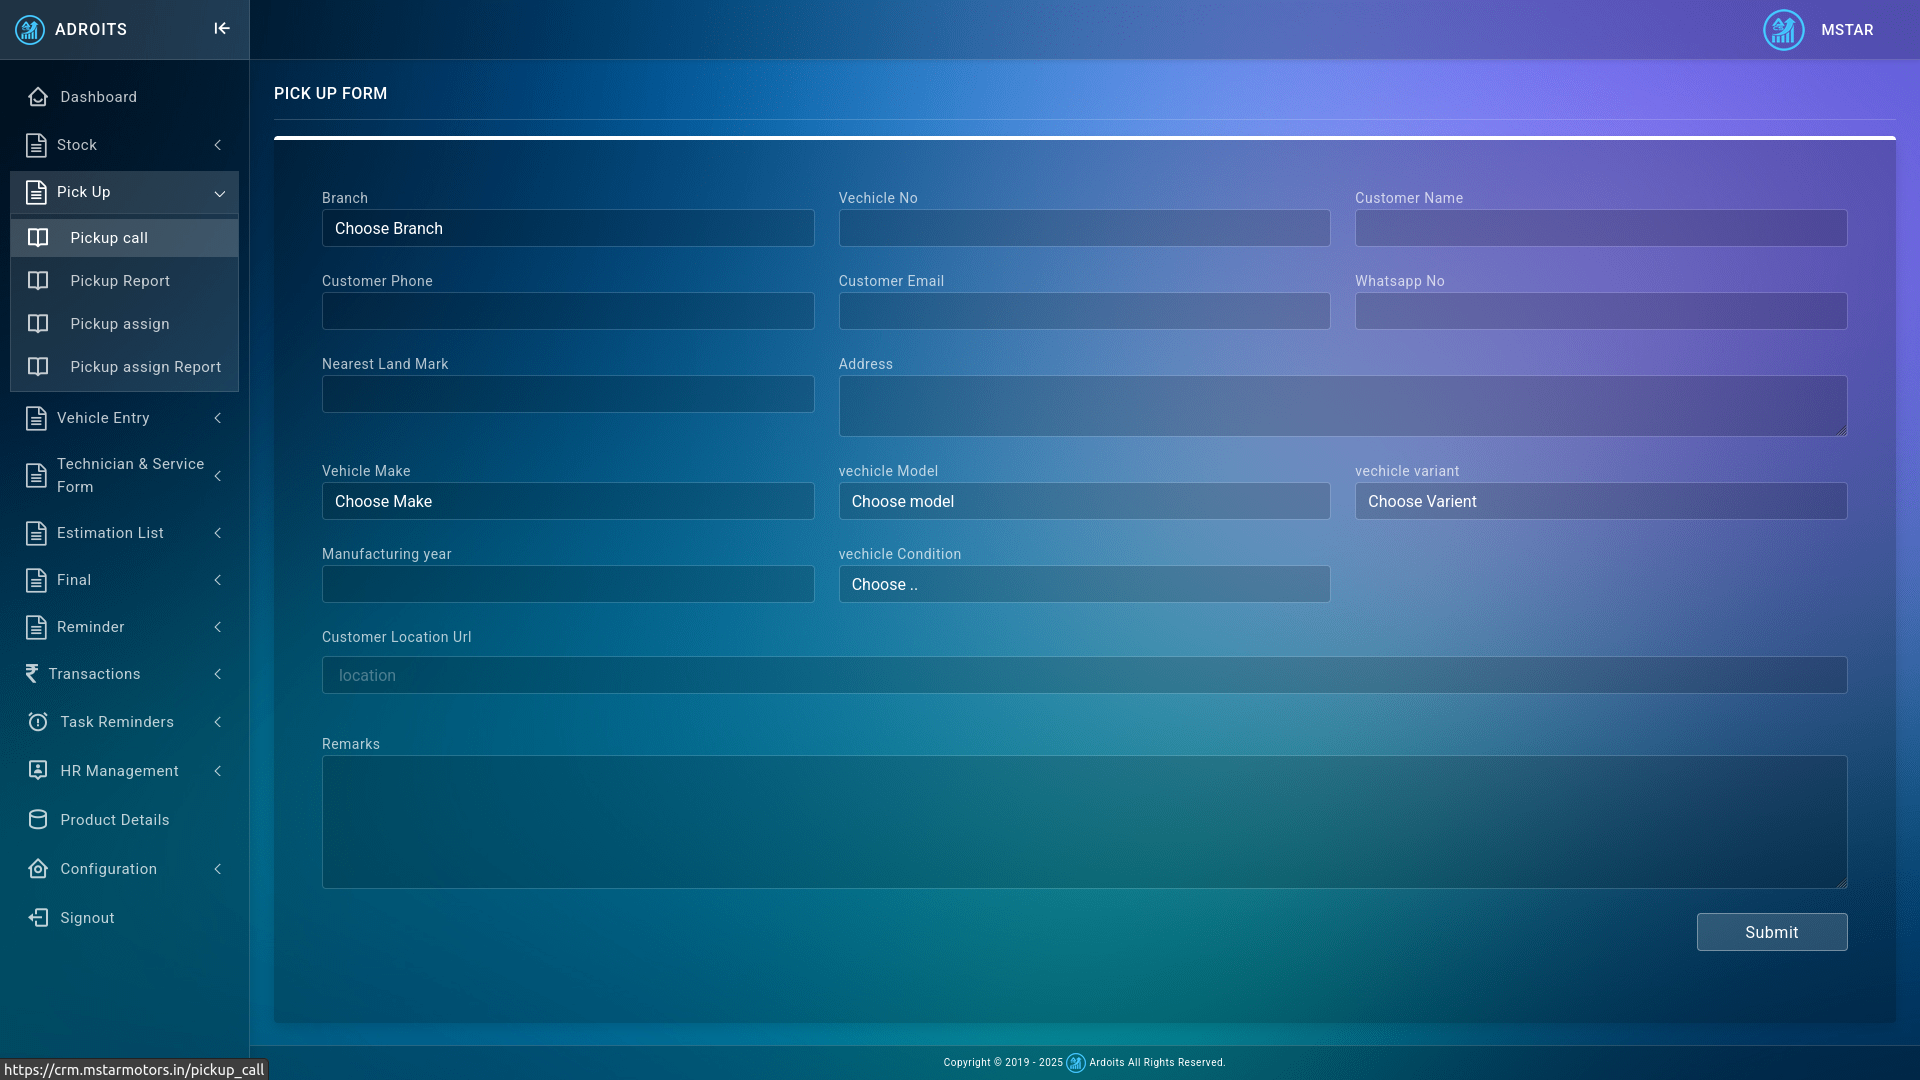The width and height of the screenshot is (1920, 1080).
Task: Click the Customer Location Url field
Action: [x=1084, y=676]
